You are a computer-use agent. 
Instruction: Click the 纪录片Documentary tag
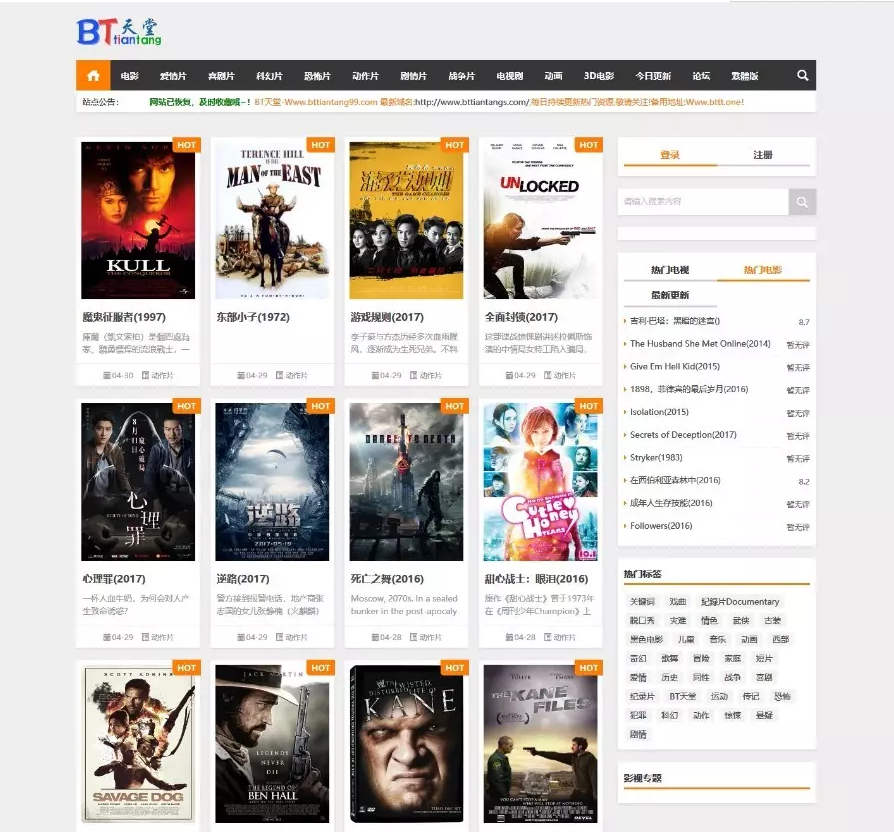740,602
